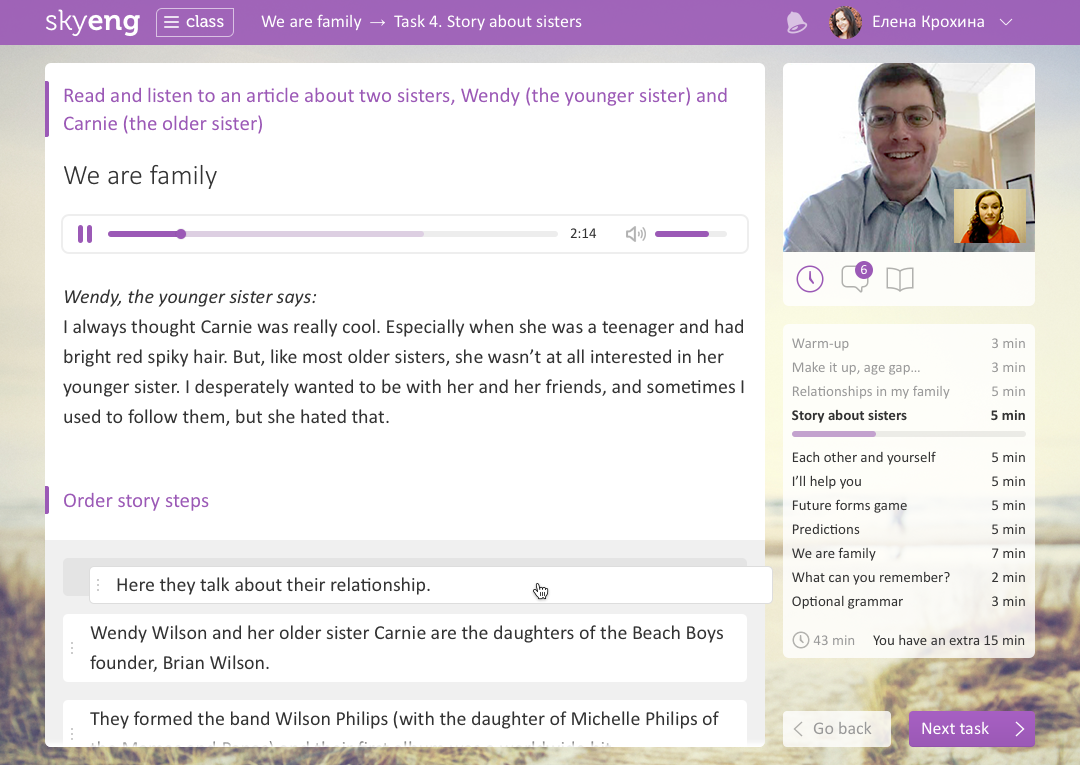The width and height of the screenshot is (1080, 765).
Task: Open user avatar of Елена Крохина
Action: pyautogui.click(x=845, y=22)
